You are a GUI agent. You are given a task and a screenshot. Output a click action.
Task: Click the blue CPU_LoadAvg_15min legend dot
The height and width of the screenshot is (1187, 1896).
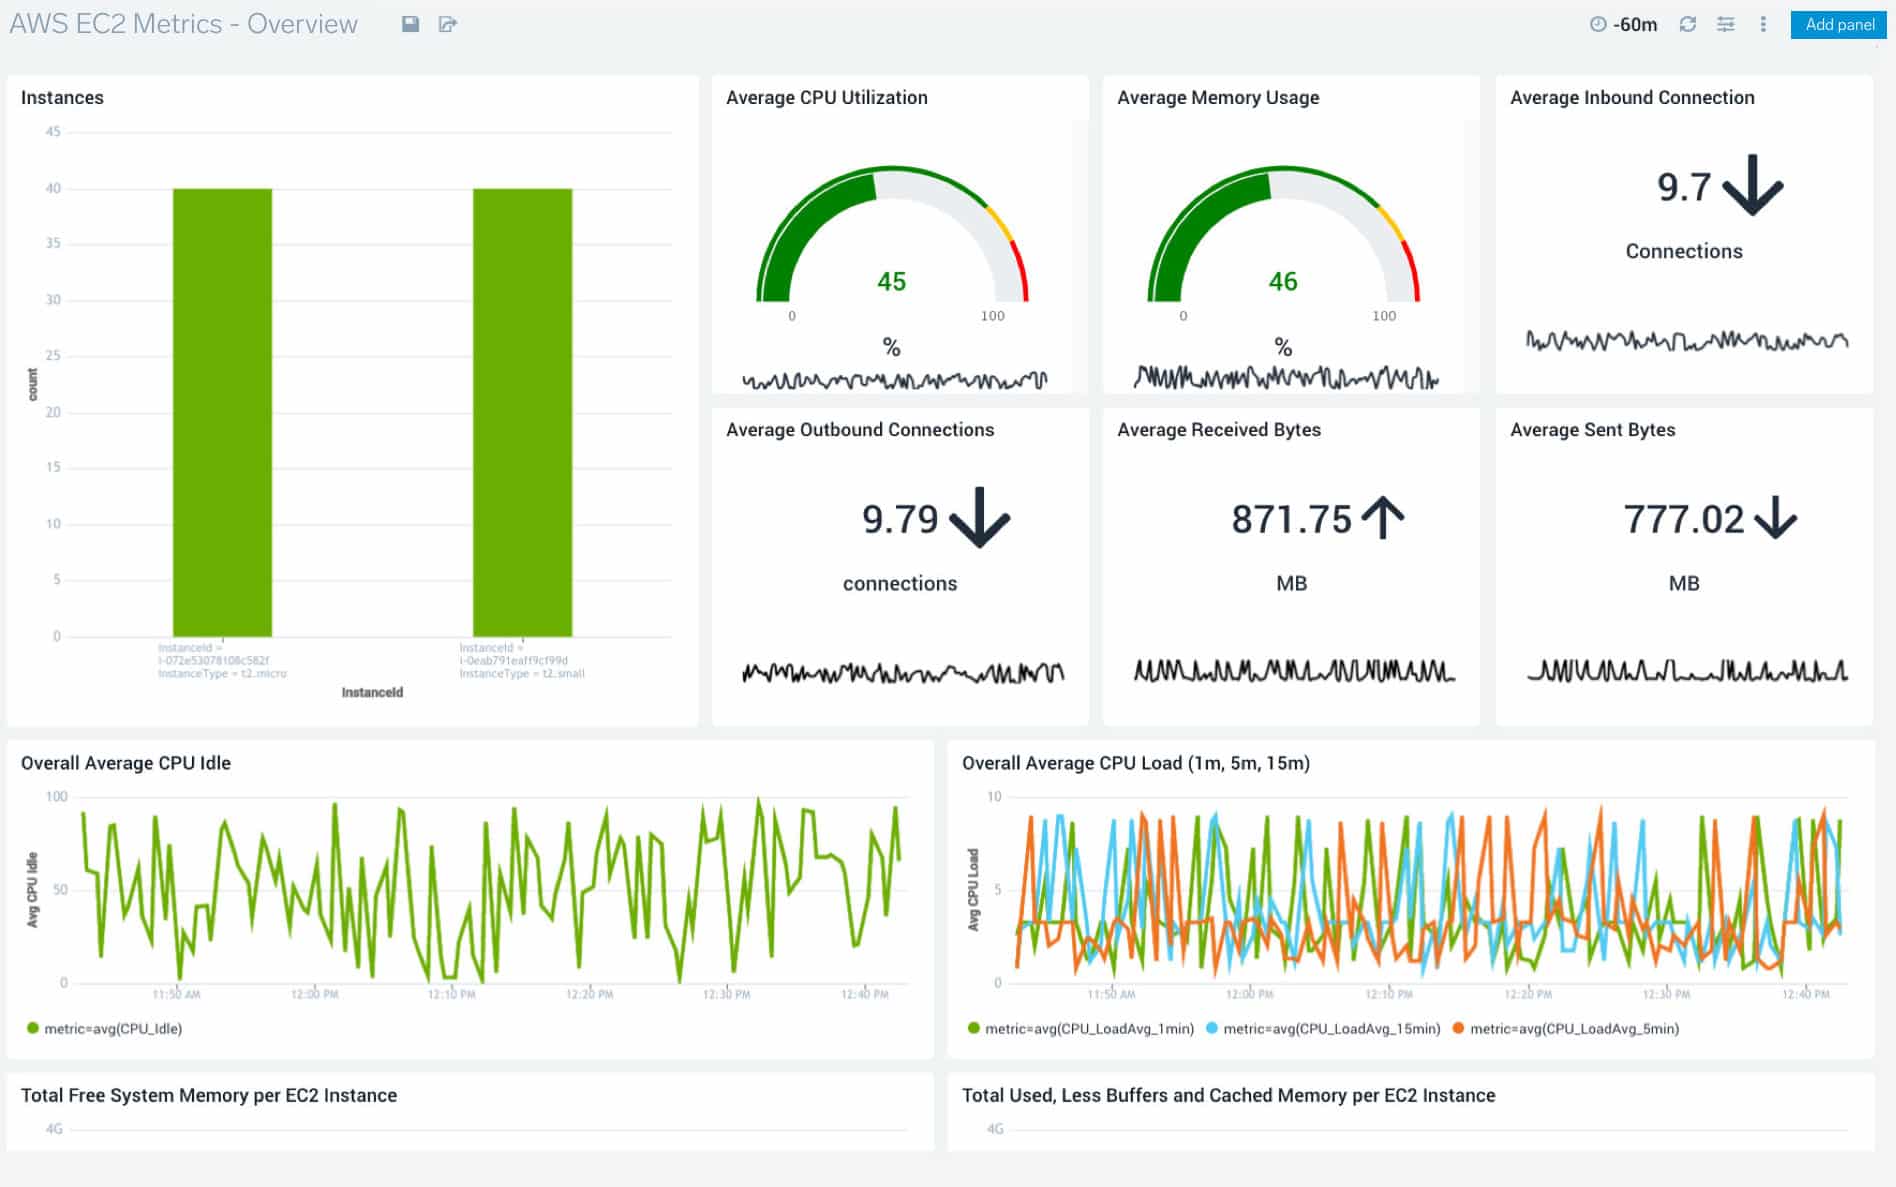pyautogui.click(x=1212, y=1028)
